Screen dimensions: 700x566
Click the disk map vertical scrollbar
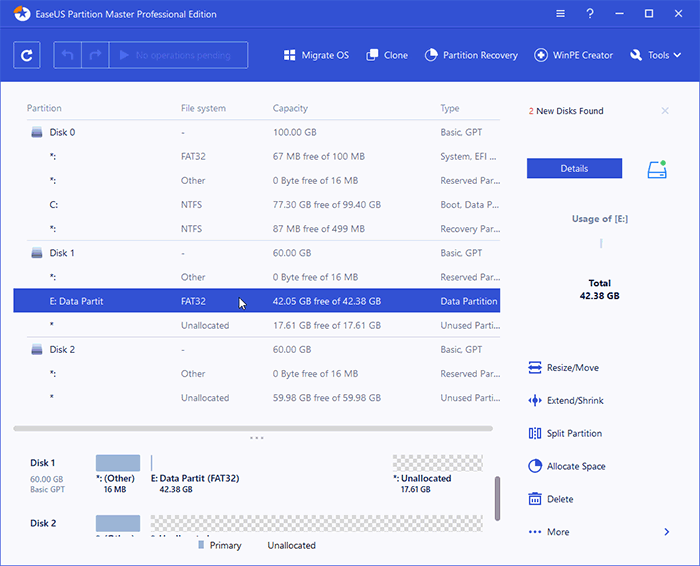pos(497,498)
